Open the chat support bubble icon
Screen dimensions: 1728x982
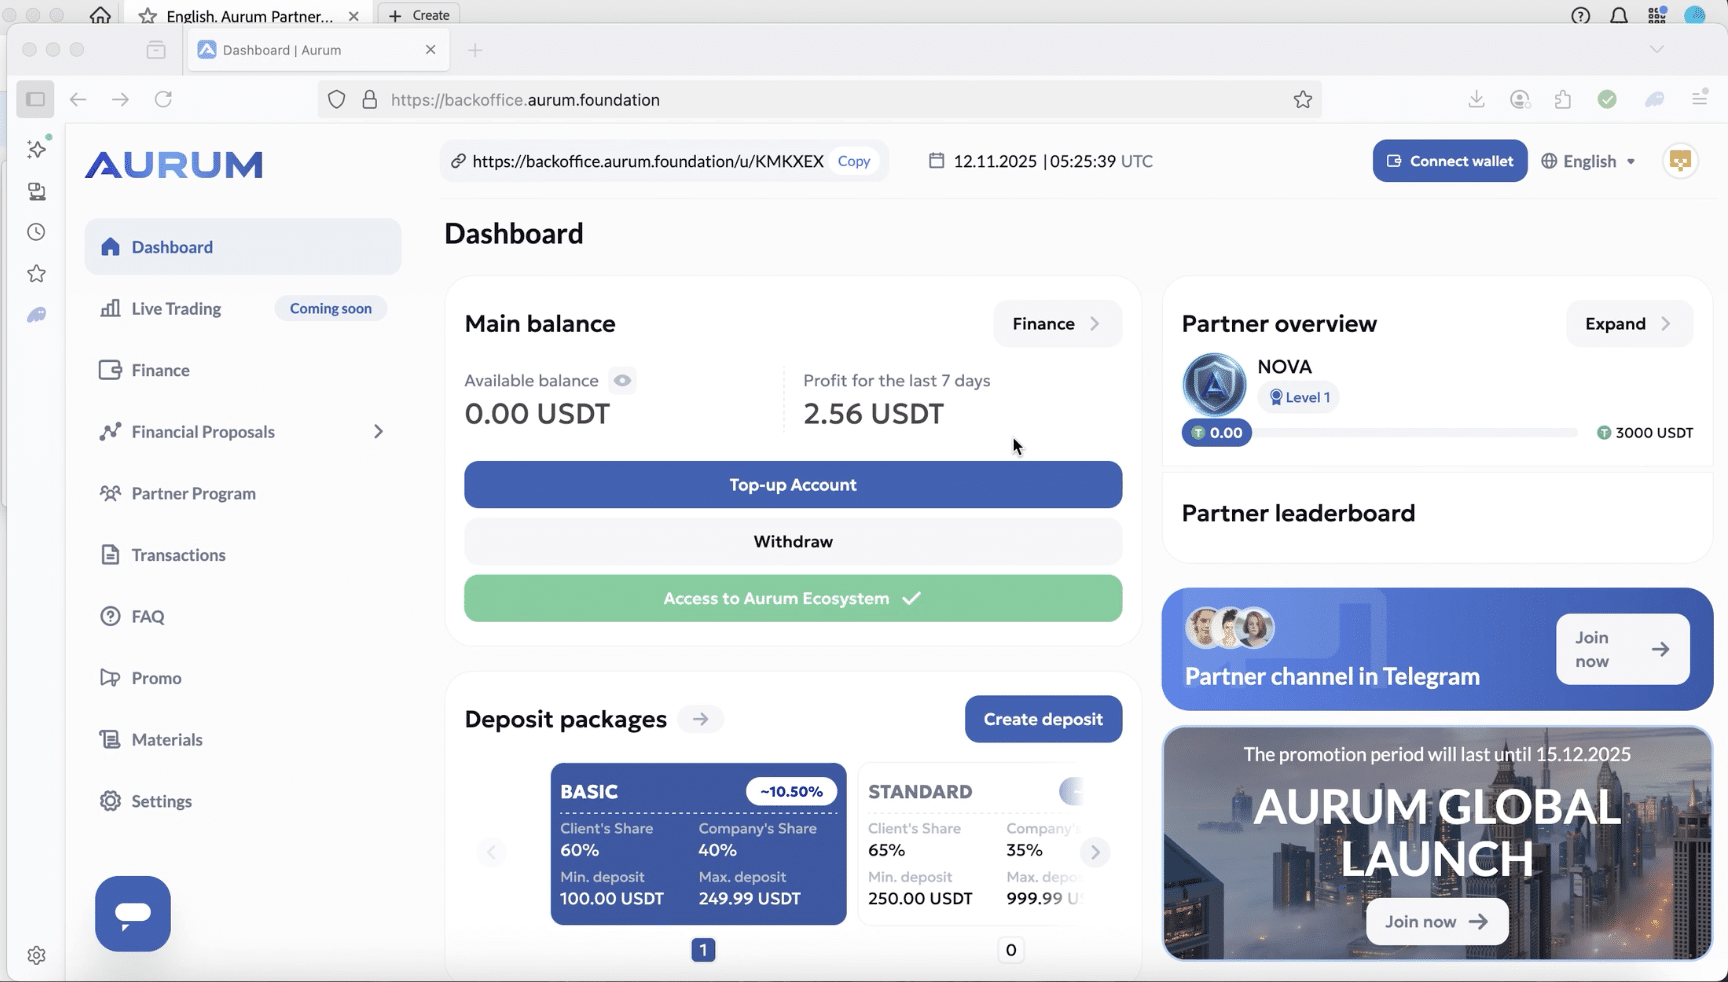click(x=133, y=913)
